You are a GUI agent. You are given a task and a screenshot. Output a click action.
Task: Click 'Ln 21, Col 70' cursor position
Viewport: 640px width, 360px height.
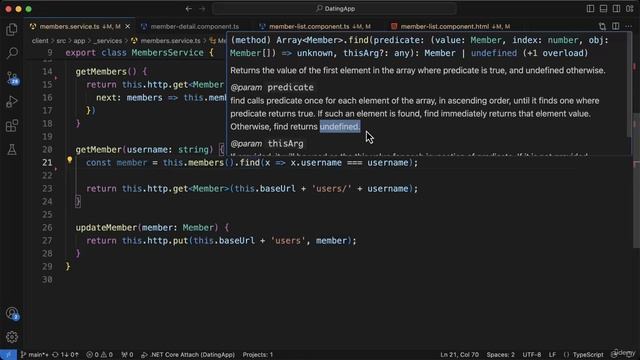(x=459, y=355)
